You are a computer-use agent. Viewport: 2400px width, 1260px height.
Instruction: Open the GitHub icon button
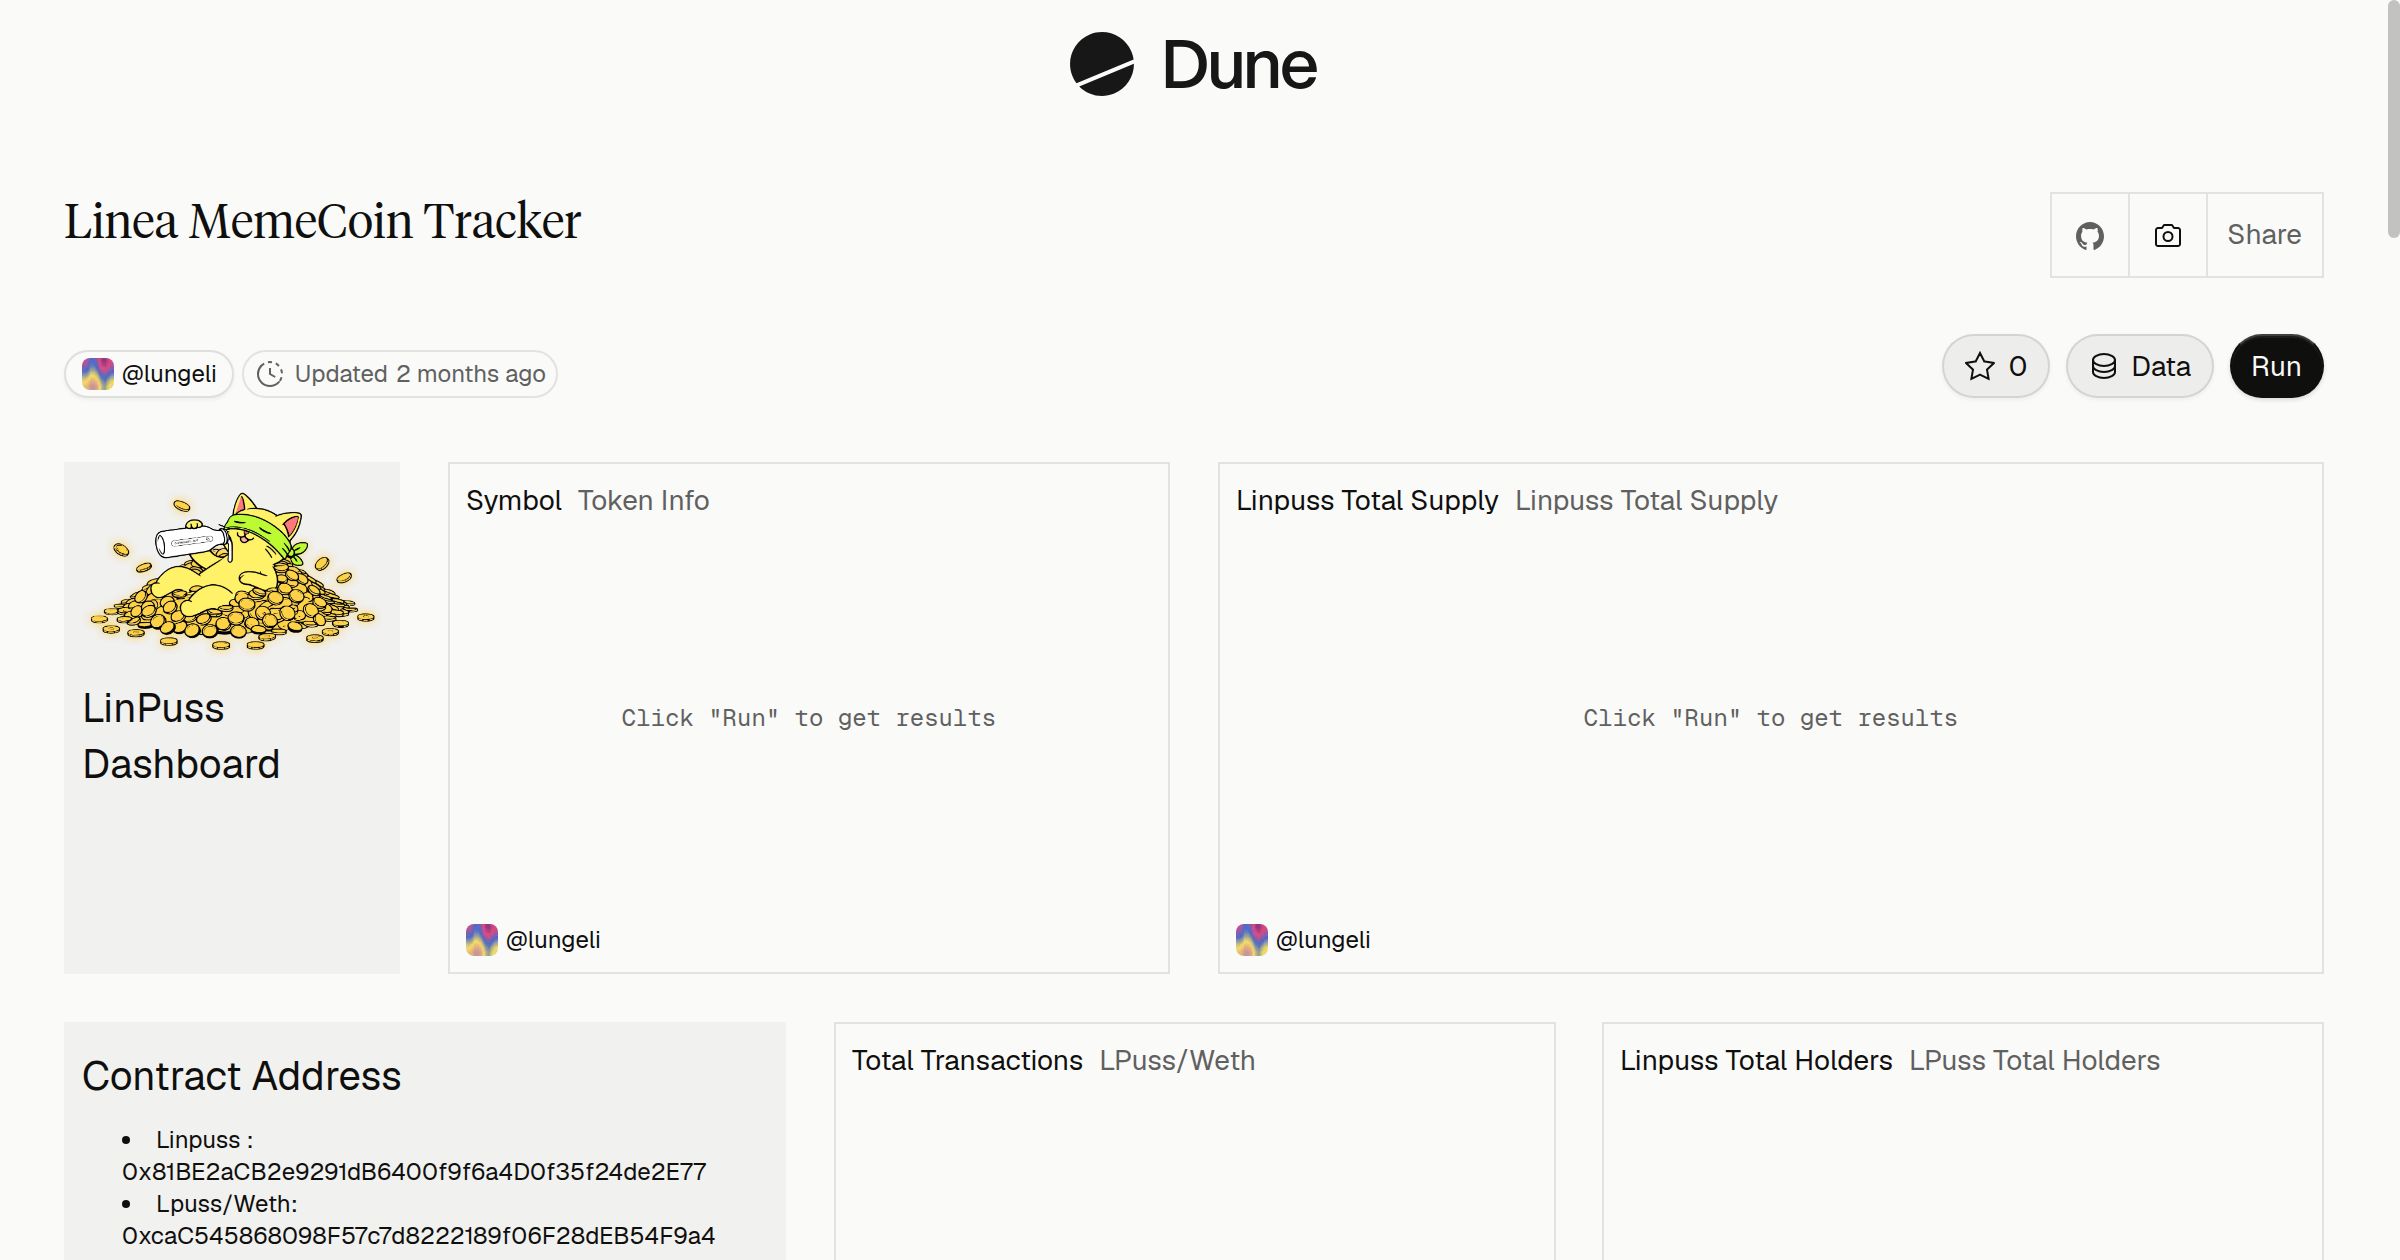click(x=2089, y=235)
